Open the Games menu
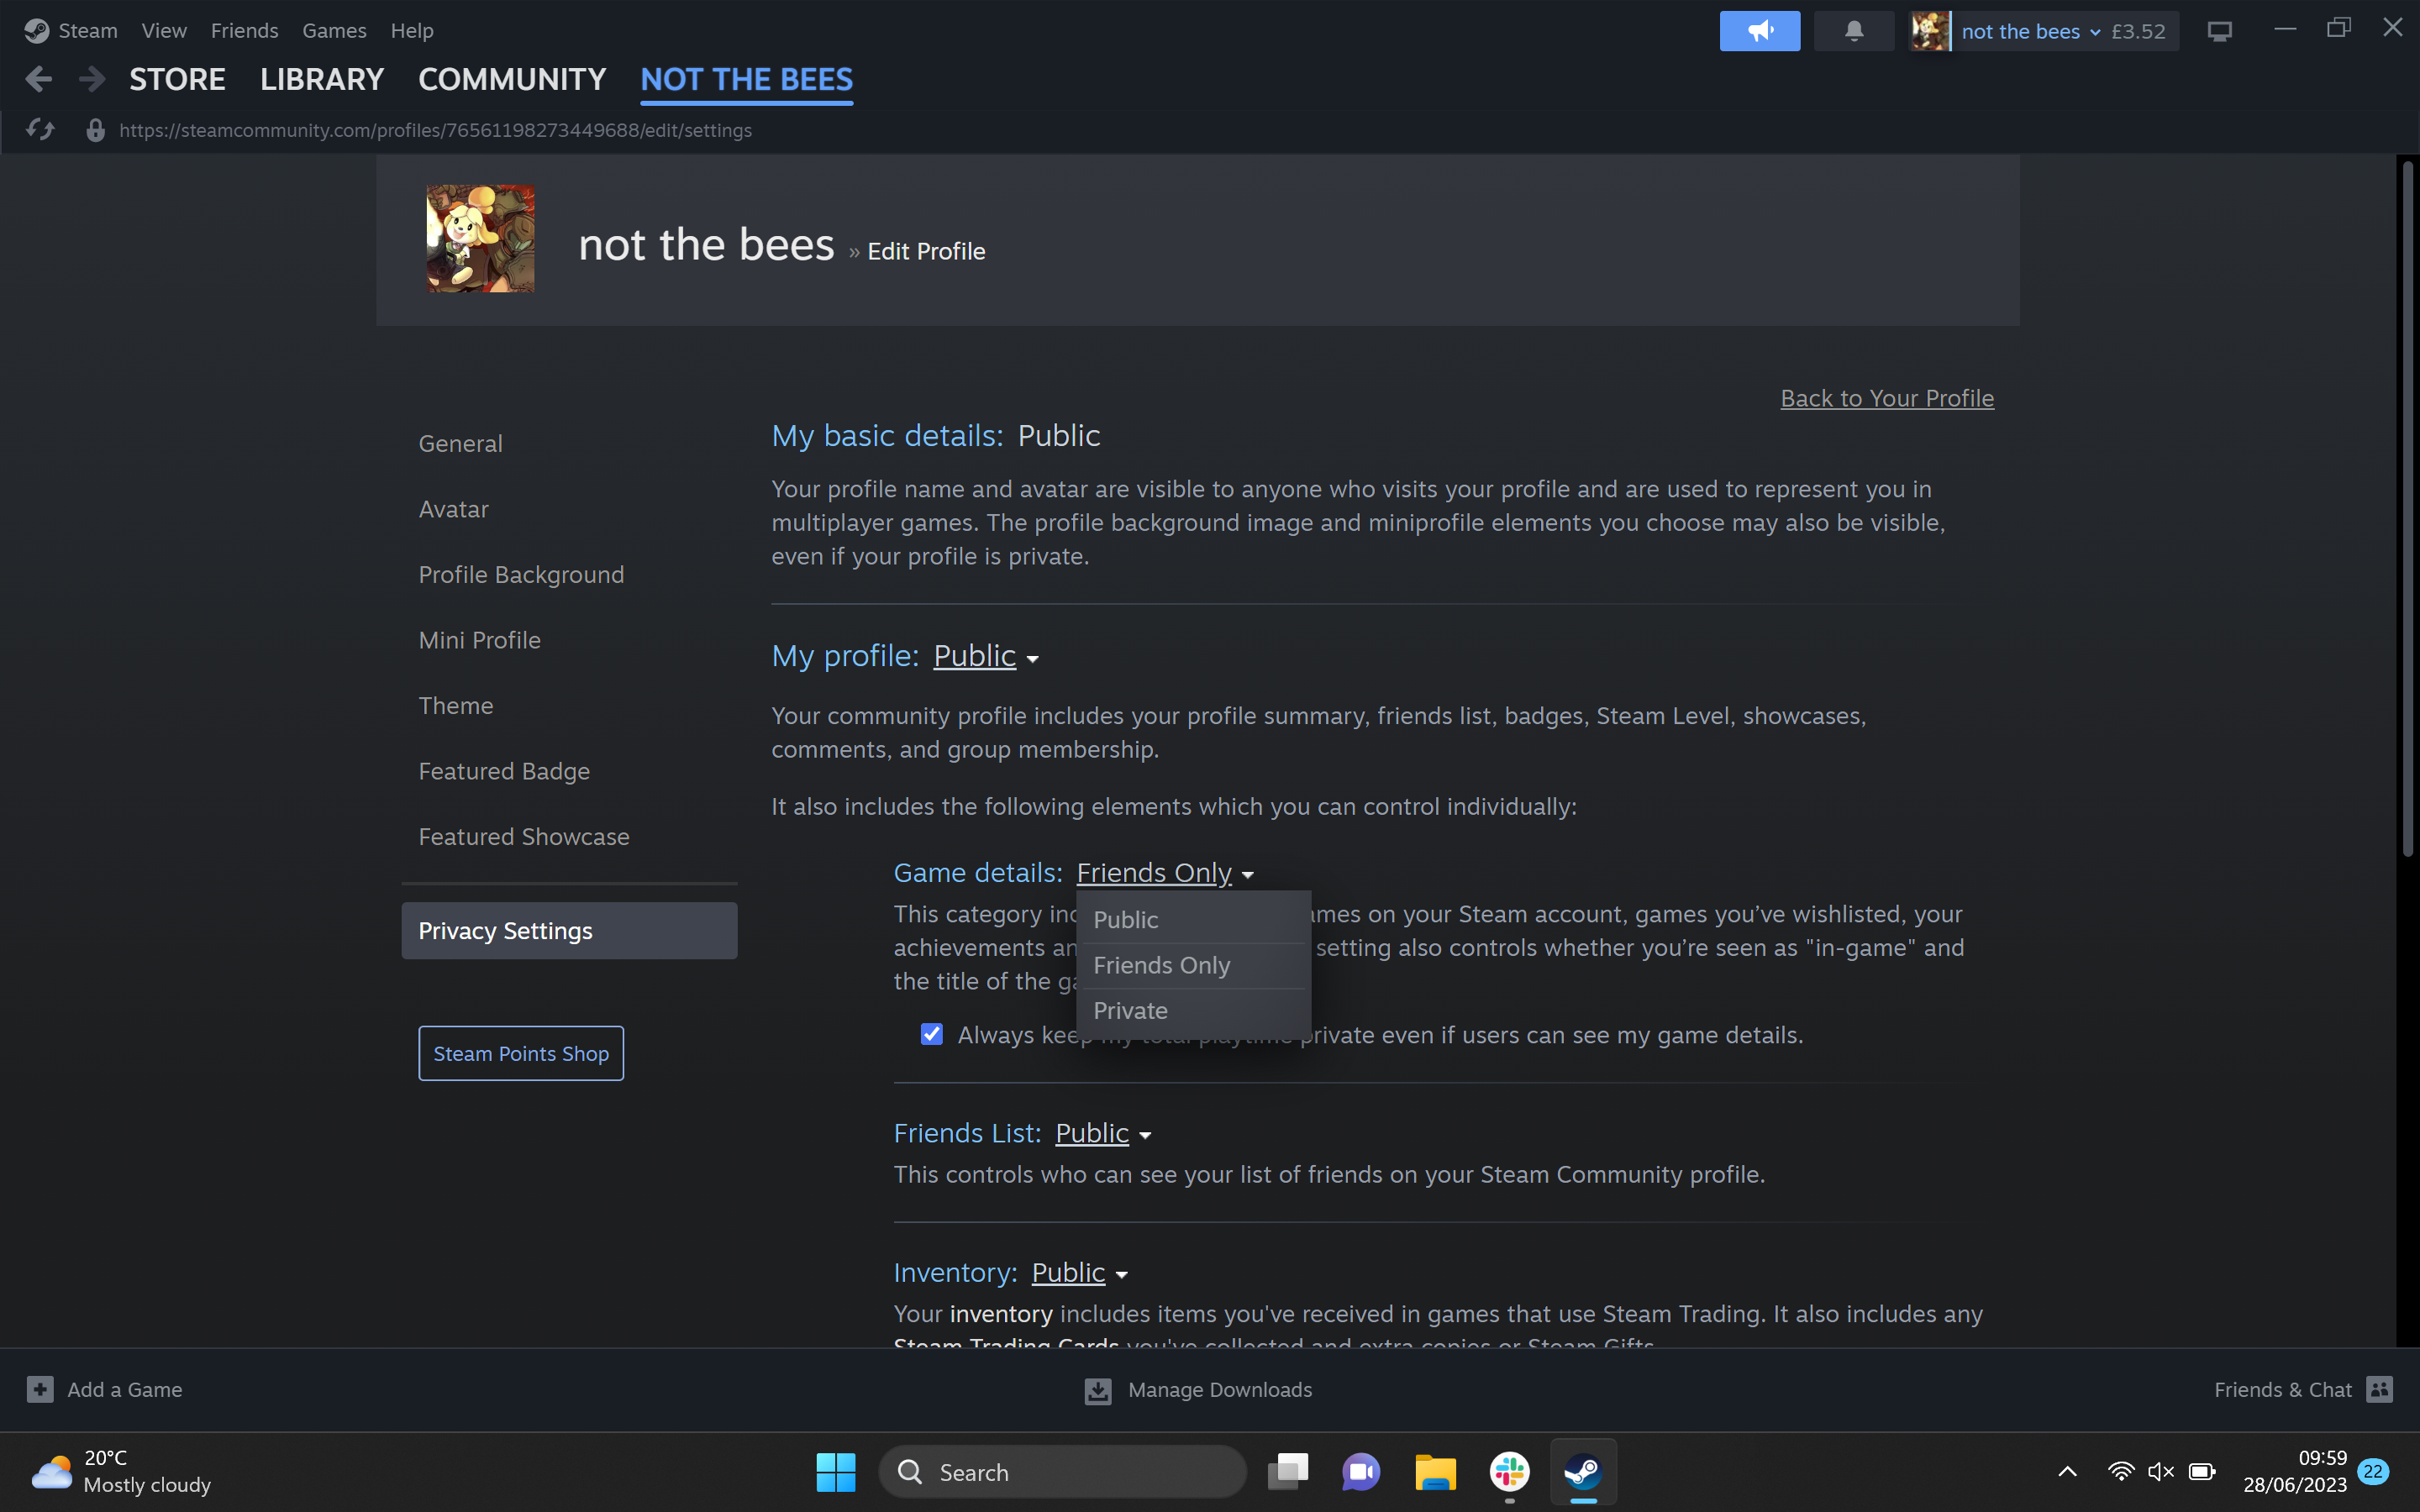This screenshot has height=1512, width=2420. click(x=334, y=31)
